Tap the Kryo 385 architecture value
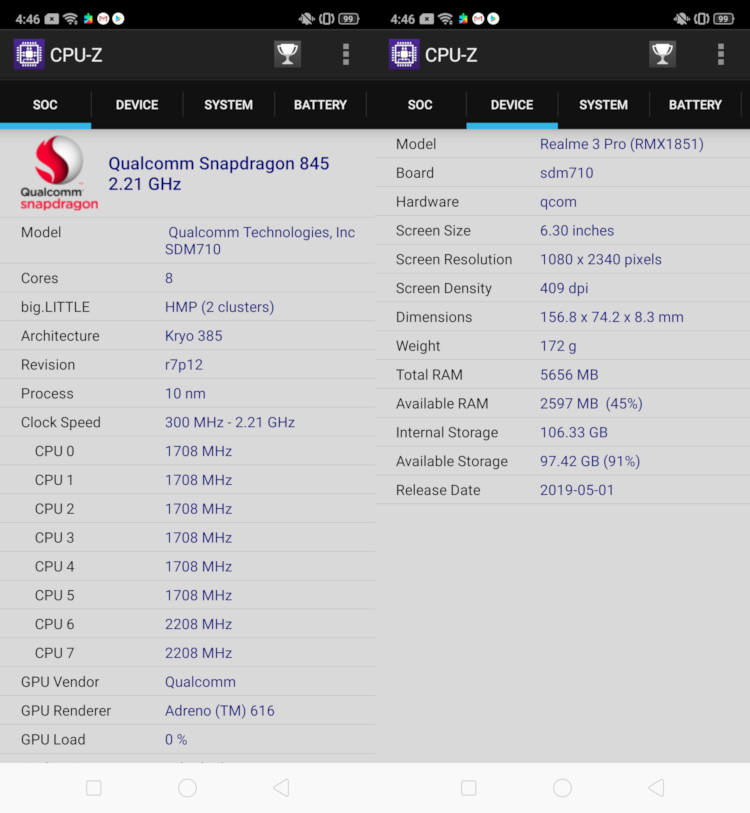Viewport: 750px width, 813px height. 193,336
